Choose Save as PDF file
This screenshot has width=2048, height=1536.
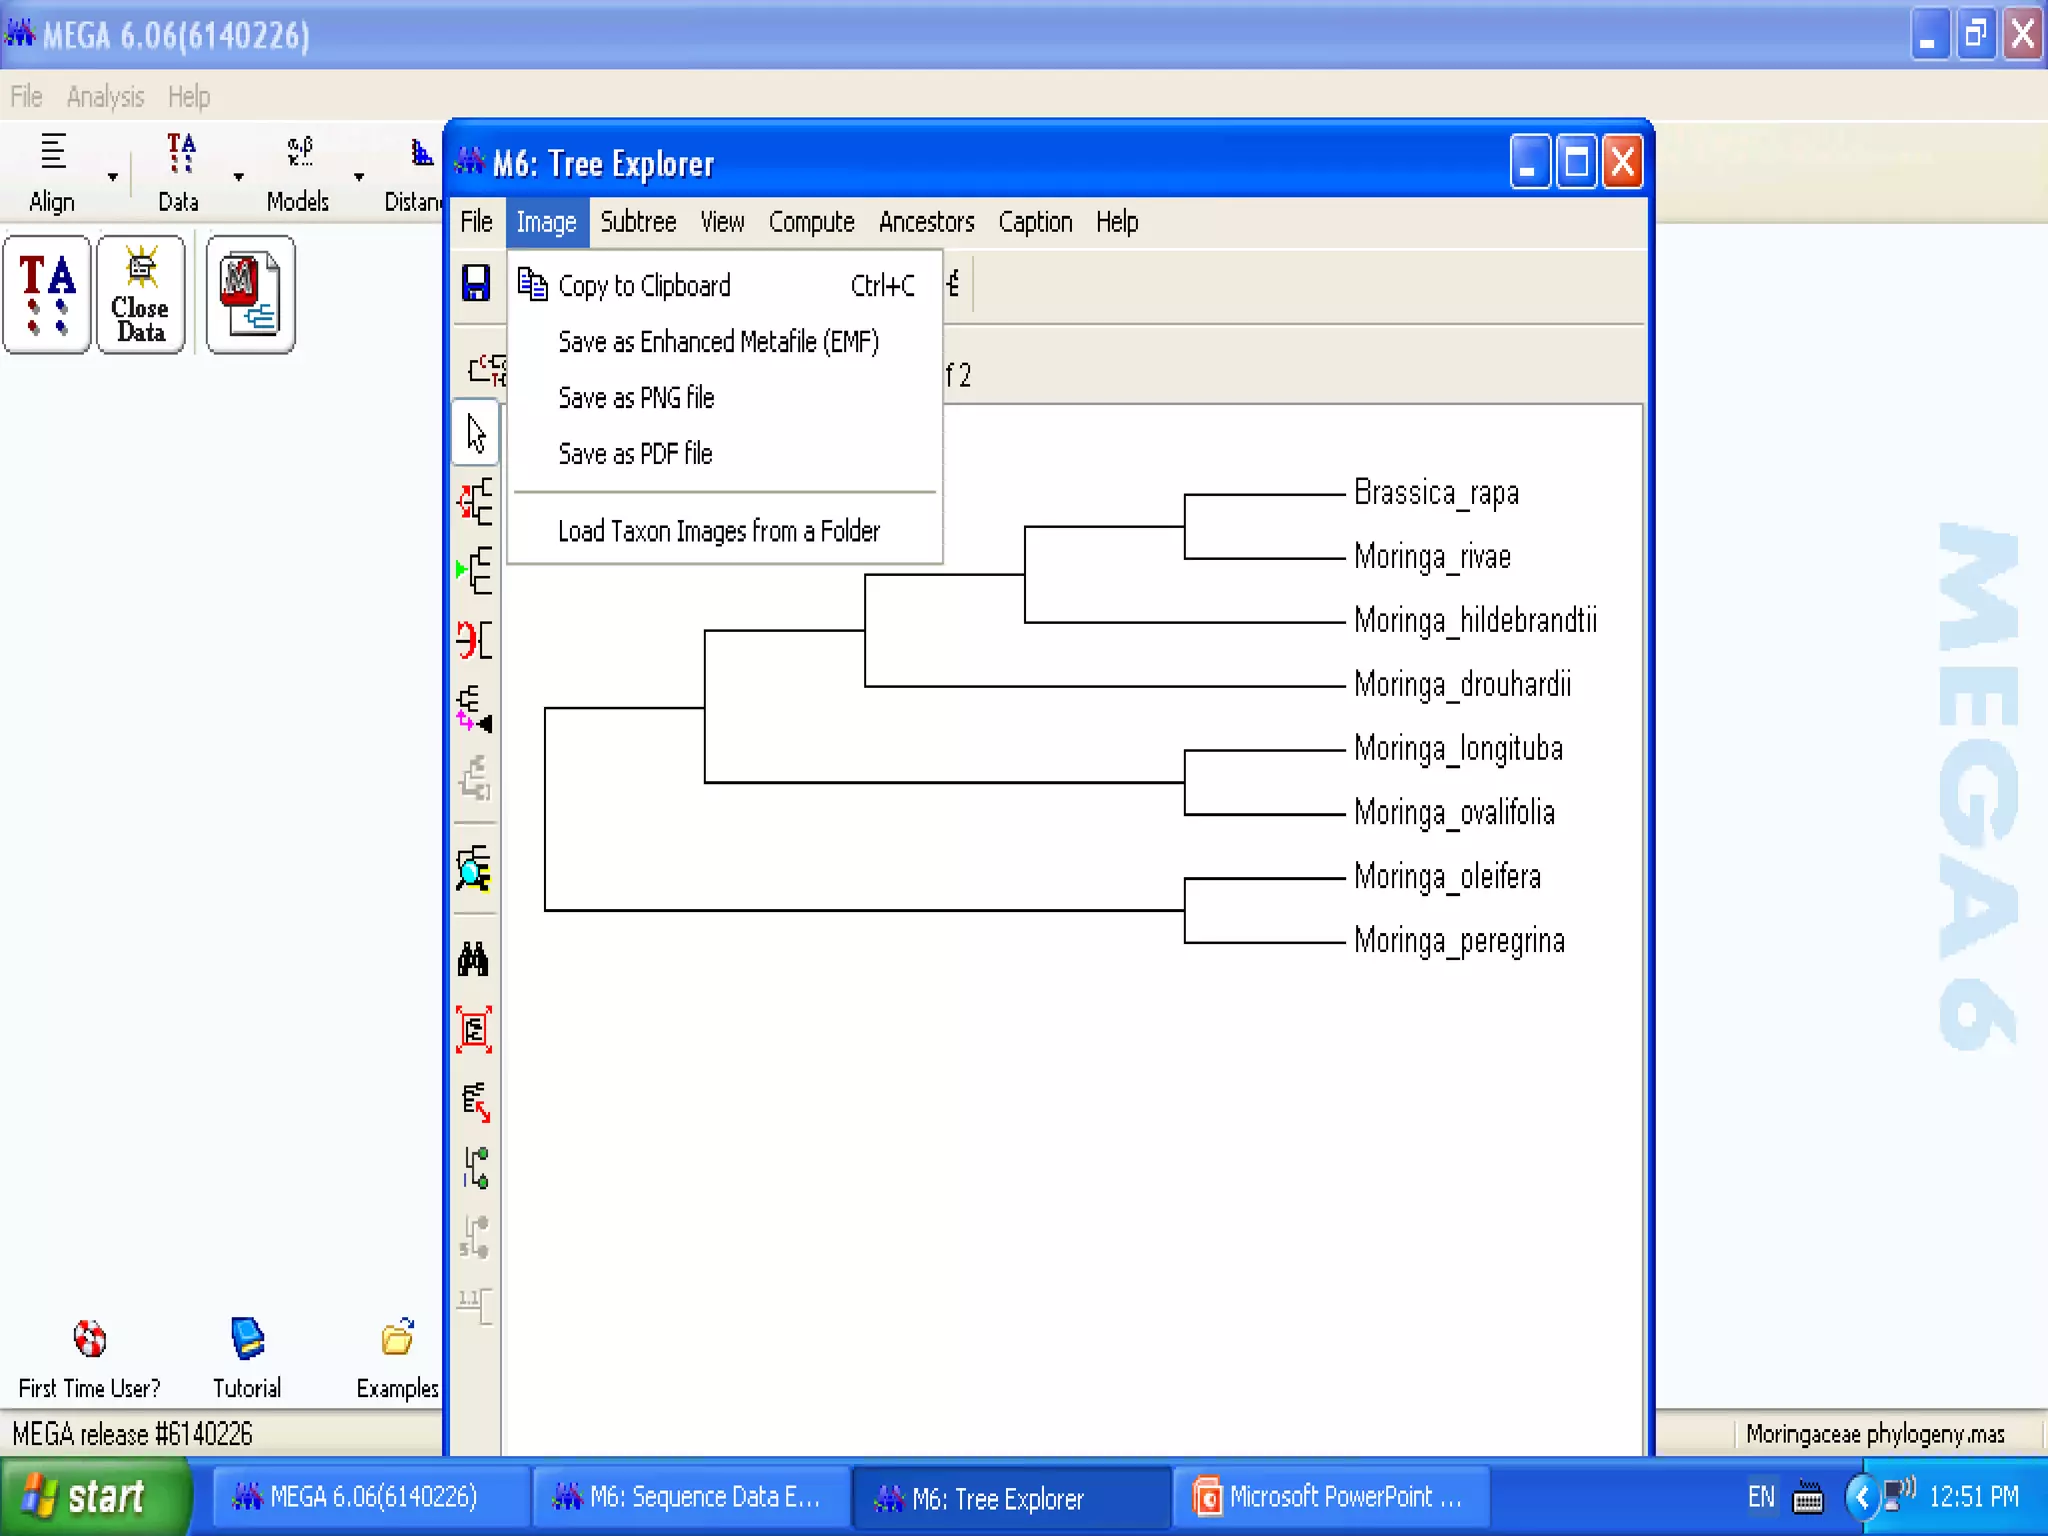coord(725,454)
